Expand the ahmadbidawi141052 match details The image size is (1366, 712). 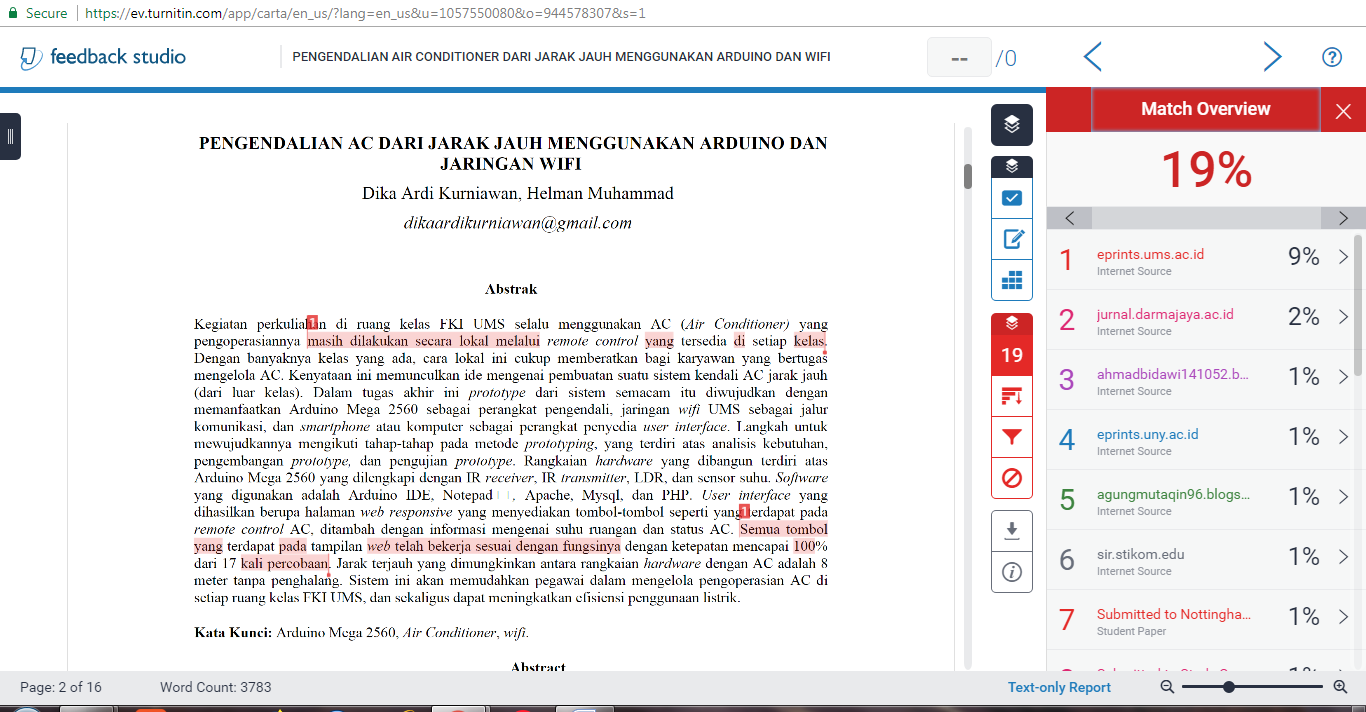point(1343,377)
